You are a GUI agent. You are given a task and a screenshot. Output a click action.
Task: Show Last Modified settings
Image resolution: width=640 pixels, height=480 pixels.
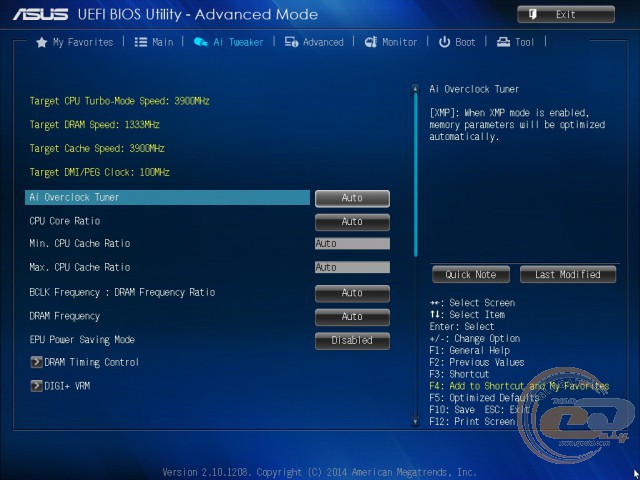click(x=568, y=274)
